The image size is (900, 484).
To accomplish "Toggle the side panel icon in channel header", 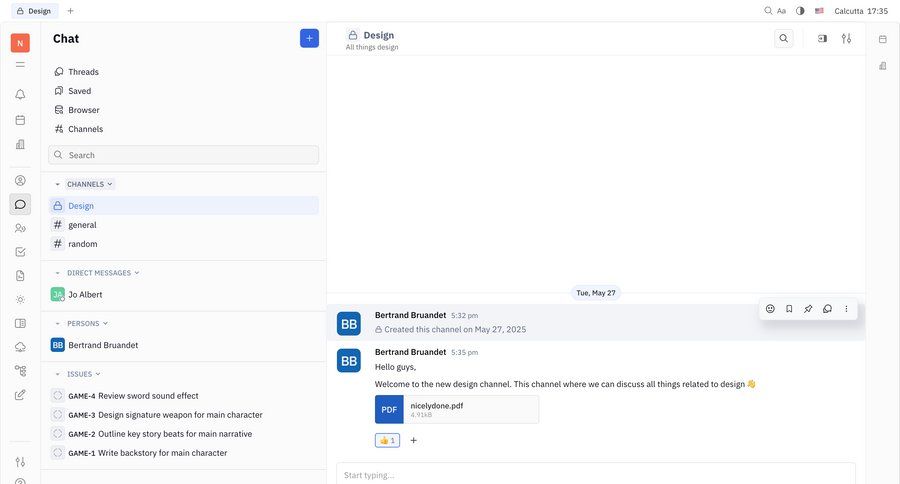I will coord(823,38).
